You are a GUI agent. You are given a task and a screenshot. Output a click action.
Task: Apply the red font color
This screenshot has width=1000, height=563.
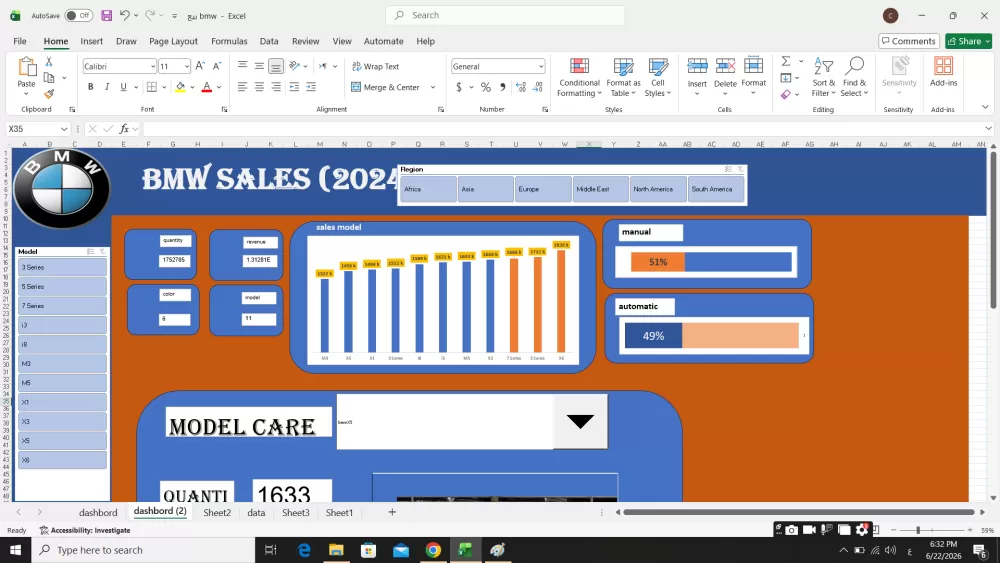click(207, 87)
